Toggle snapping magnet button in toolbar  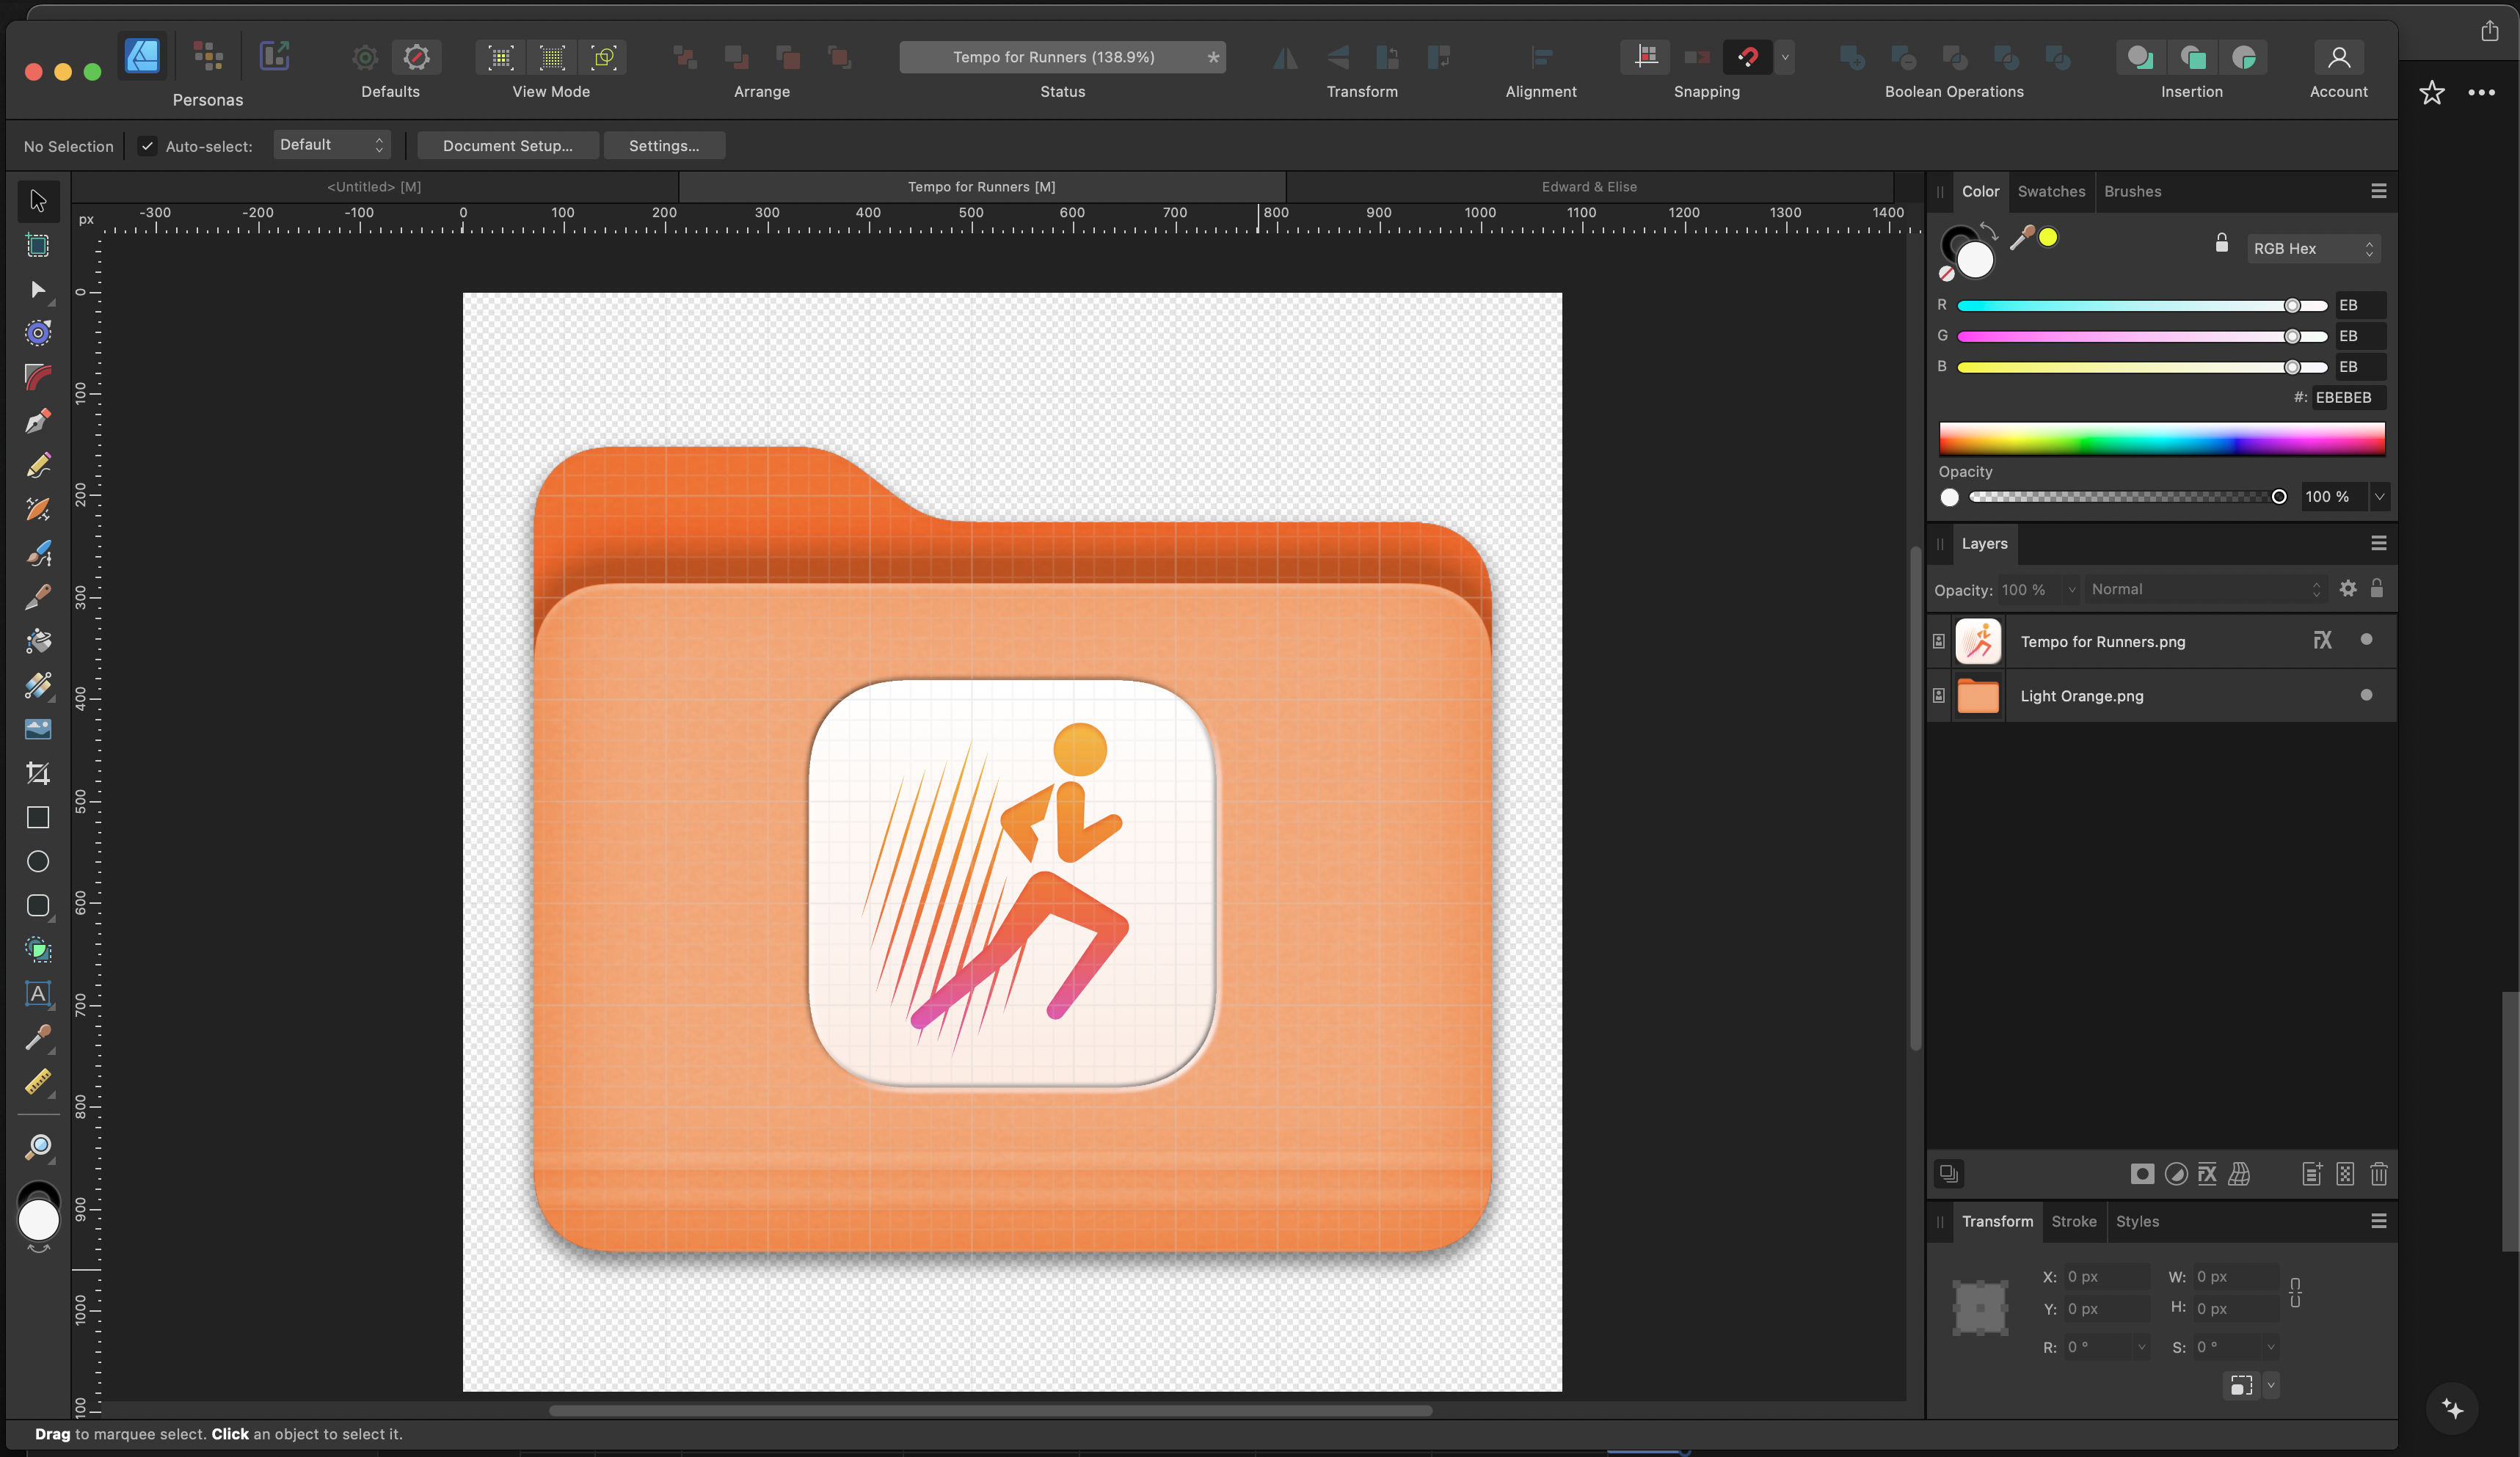click(1747, 57)
